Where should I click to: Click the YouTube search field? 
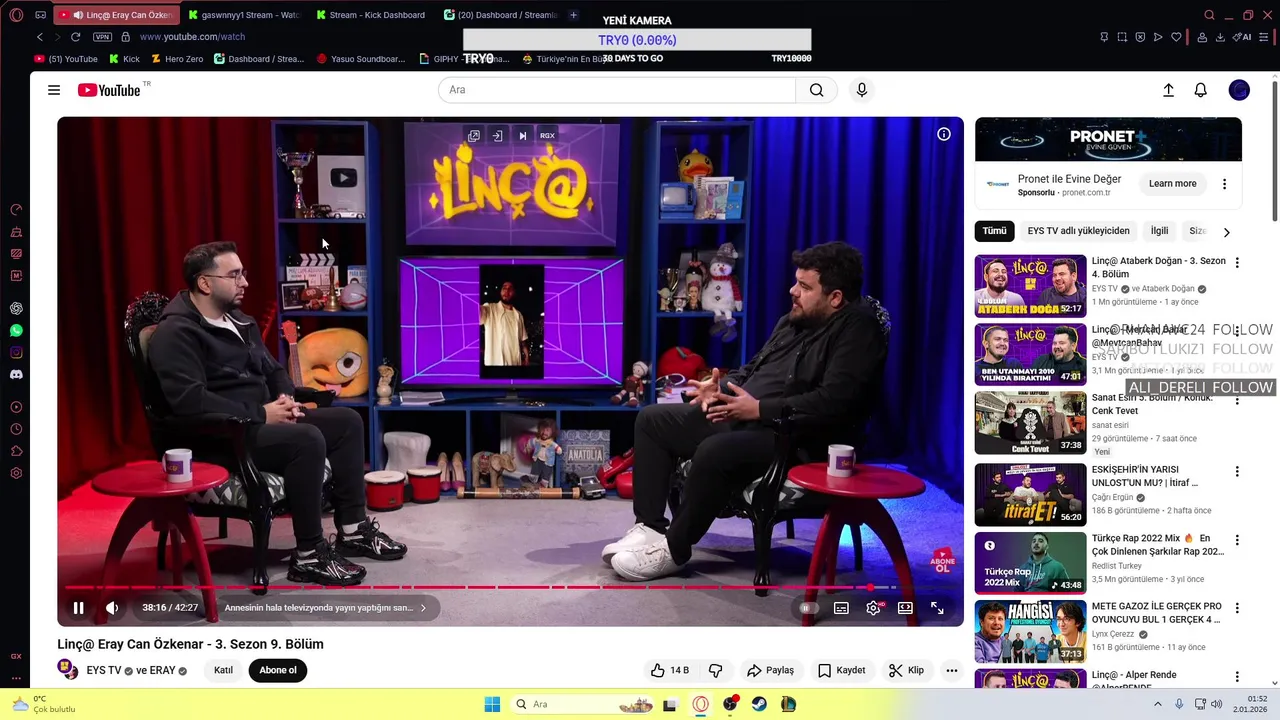point(617,90)
